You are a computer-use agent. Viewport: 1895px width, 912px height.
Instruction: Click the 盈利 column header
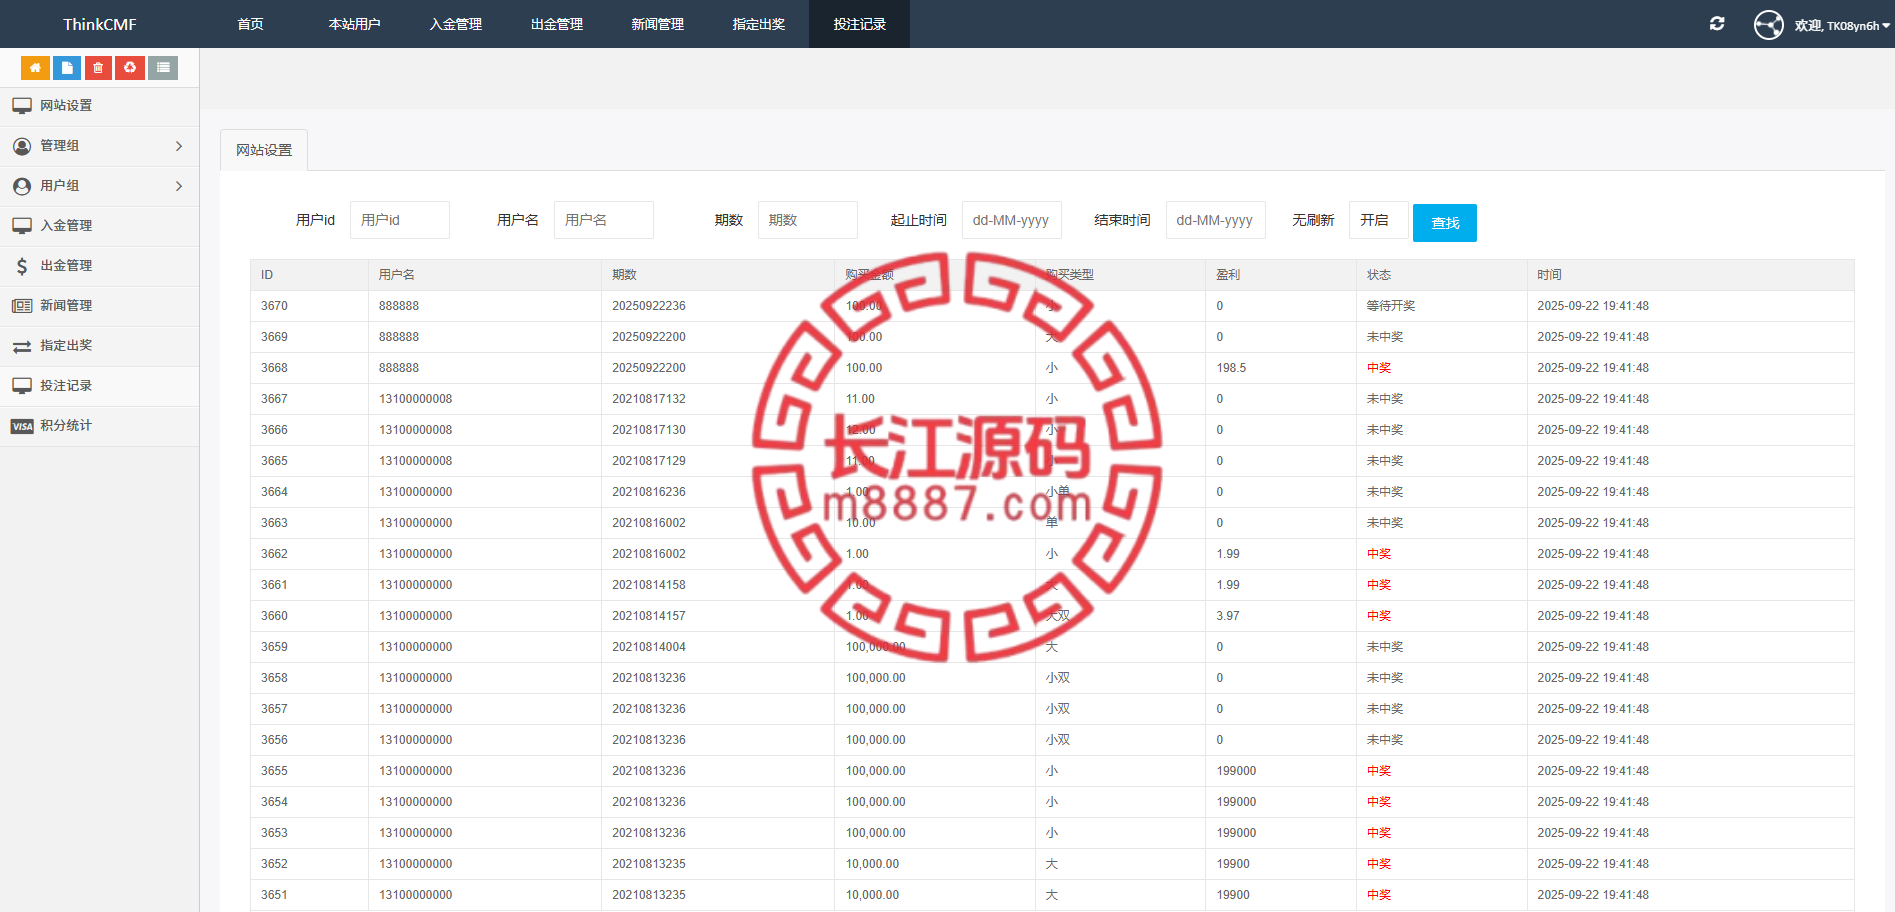[1280, 275]
